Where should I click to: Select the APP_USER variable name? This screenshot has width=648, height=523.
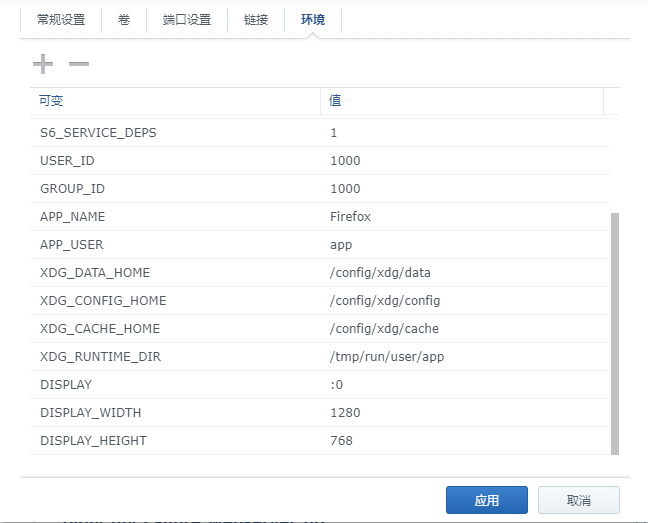(x=71, y=245)
